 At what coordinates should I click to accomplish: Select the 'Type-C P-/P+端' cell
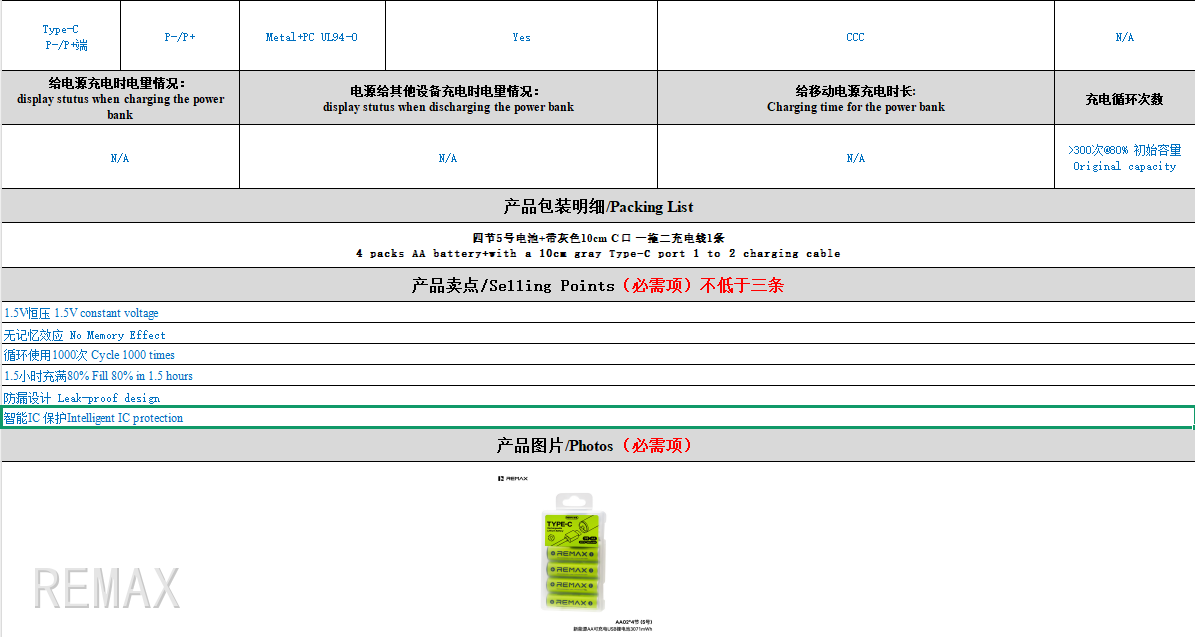(61, 37)
